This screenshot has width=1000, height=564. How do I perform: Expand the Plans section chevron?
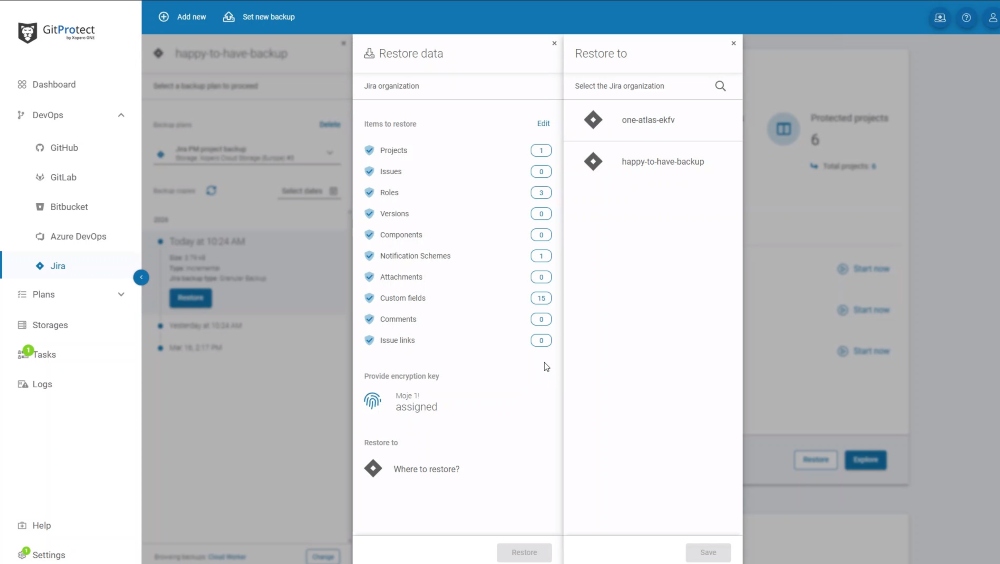(121, 294)
